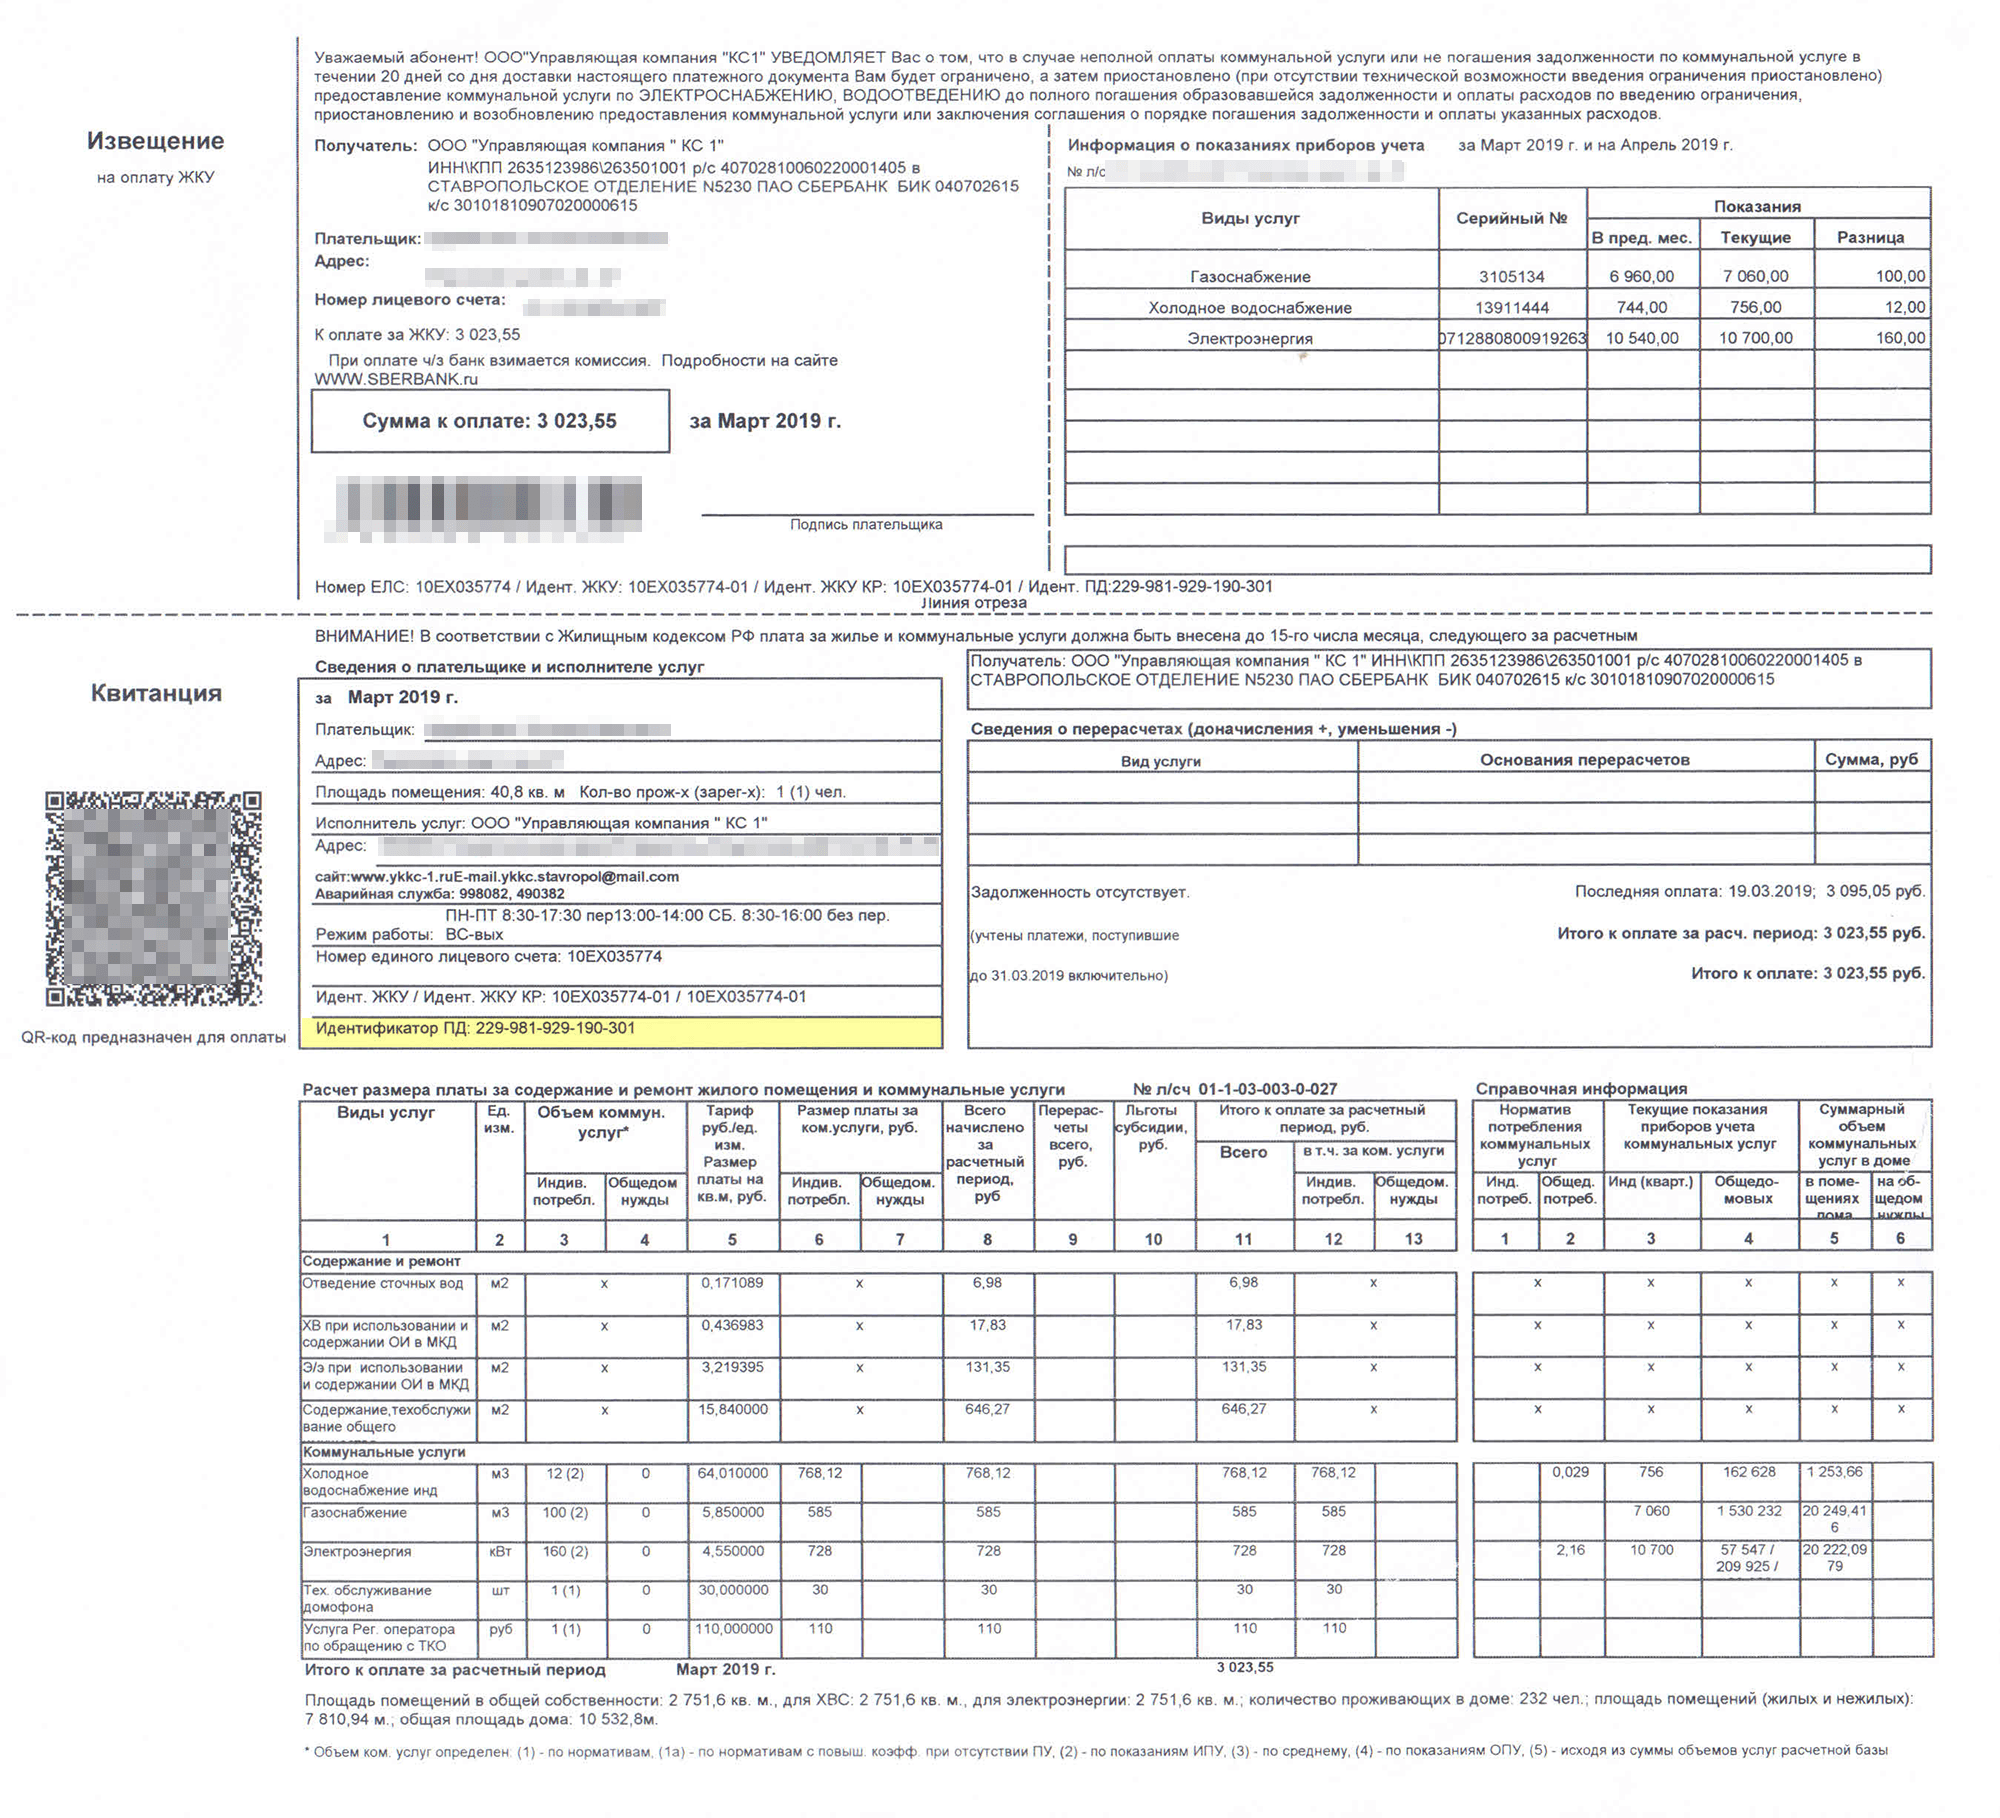Click the total 3 023,55 below the table
Screen dimensions: 2000x1818
coord(1245,1667)
